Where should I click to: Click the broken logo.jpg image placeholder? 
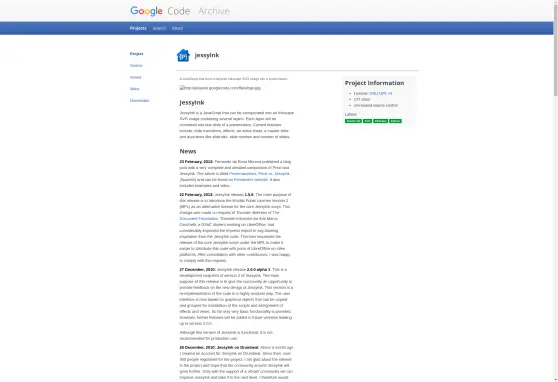pyautogui.click(x=220, y=88)
